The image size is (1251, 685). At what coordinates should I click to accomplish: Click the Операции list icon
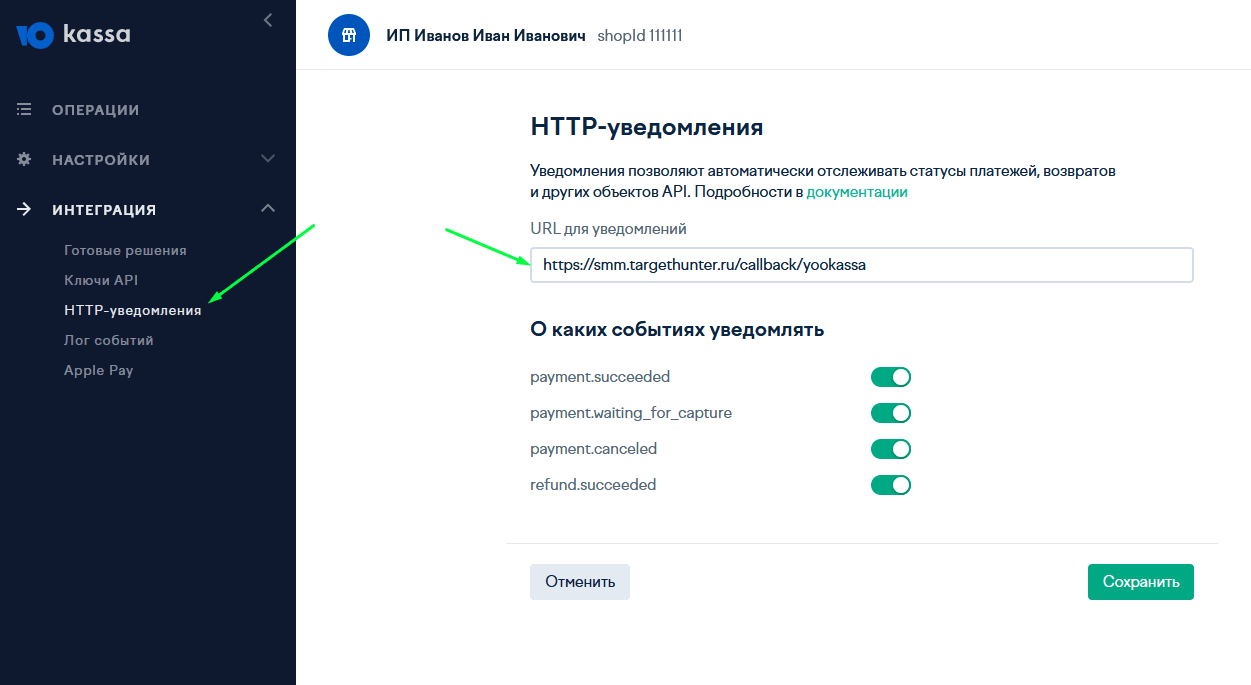coord(25,110)
